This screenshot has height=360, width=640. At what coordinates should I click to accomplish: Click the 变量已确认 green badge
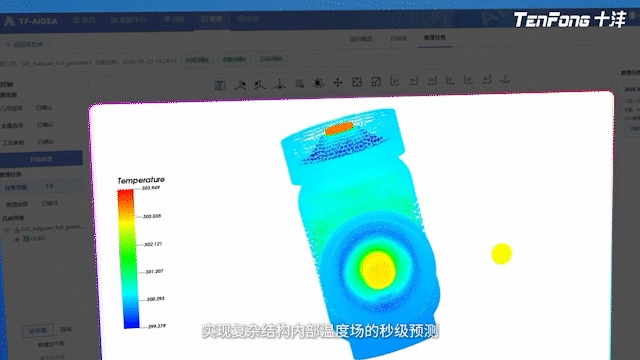point(234,60)
